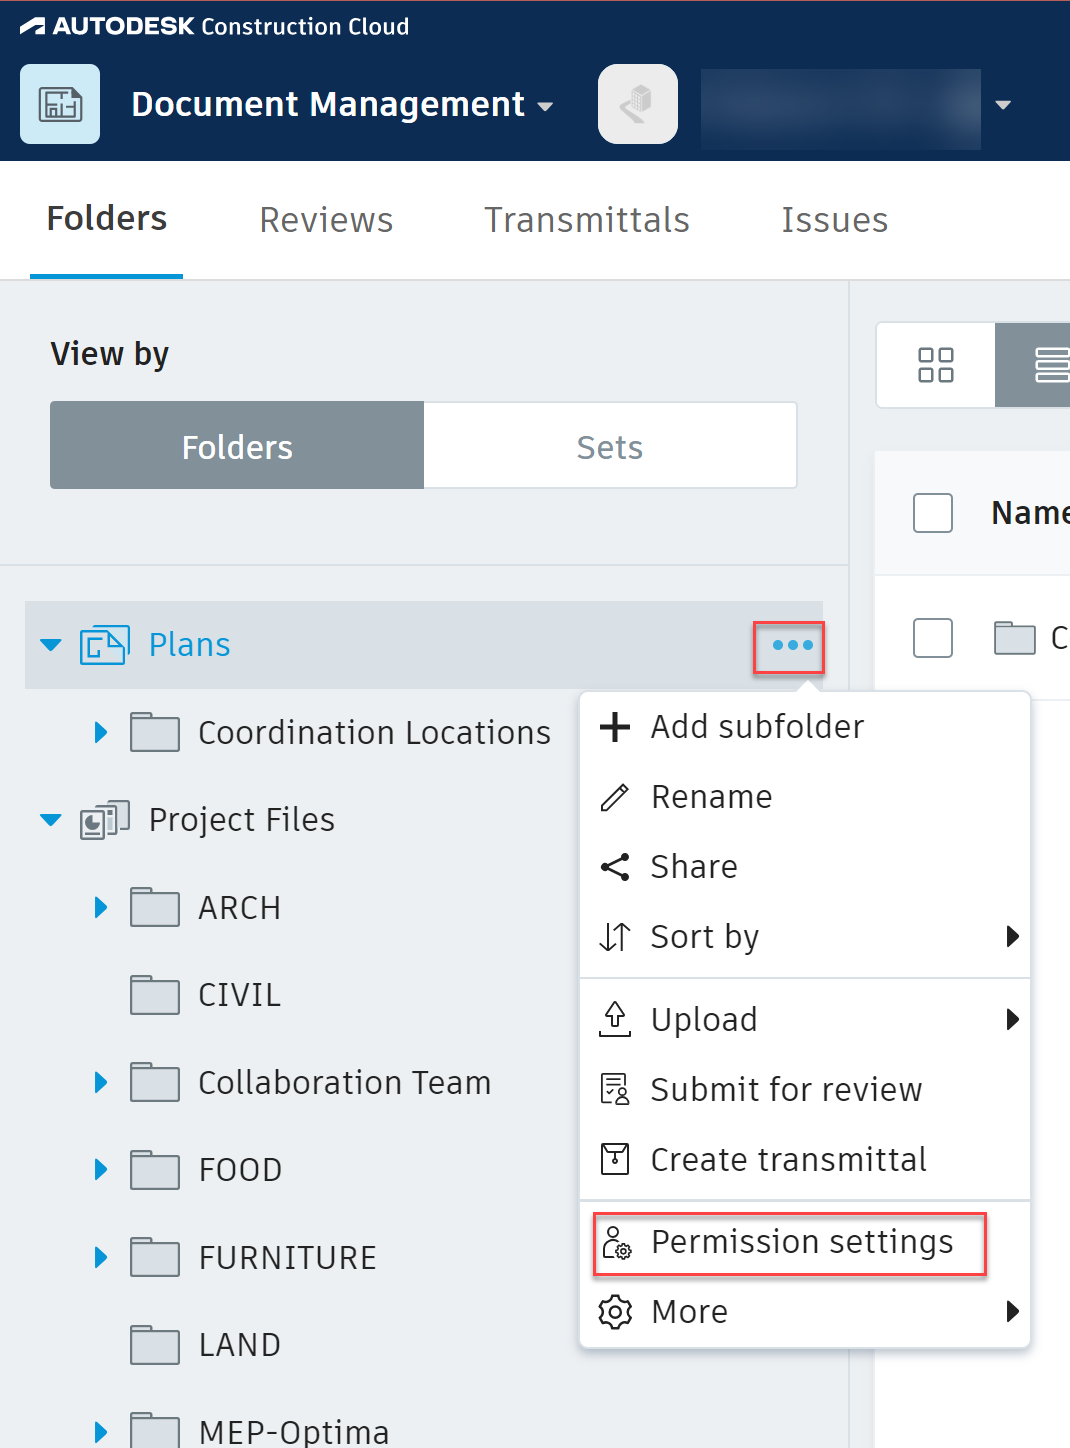The width and height of the screenshot is (1070, 1448).
Task: Tick the select-all checkbox beside Name
Action: 932,513
